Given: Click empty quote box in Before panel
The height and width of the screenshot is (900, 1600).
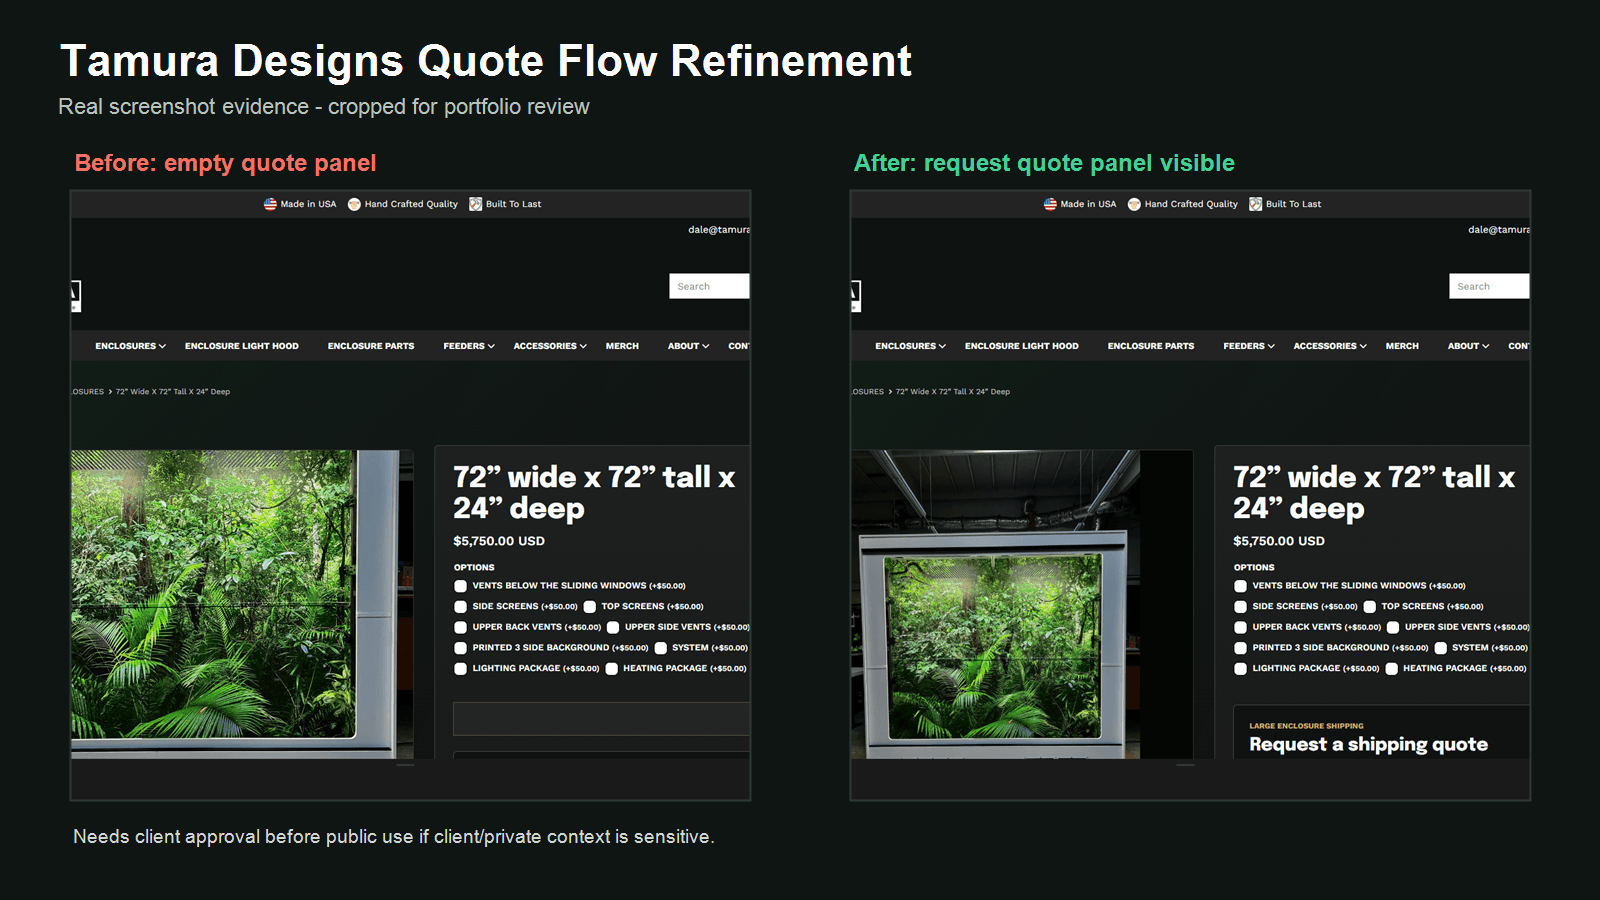Looking at the screenshot, I should tap(601, 719).
